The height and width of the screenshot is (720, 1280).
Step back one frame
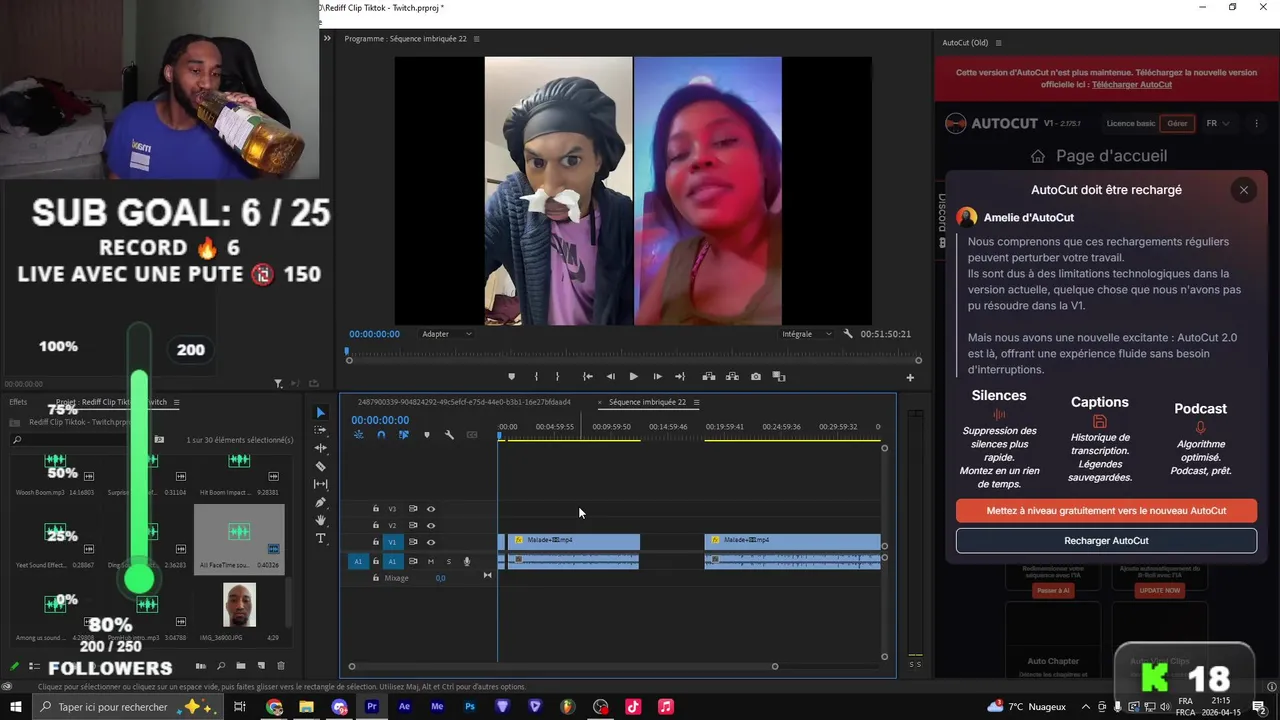[611, 377]
